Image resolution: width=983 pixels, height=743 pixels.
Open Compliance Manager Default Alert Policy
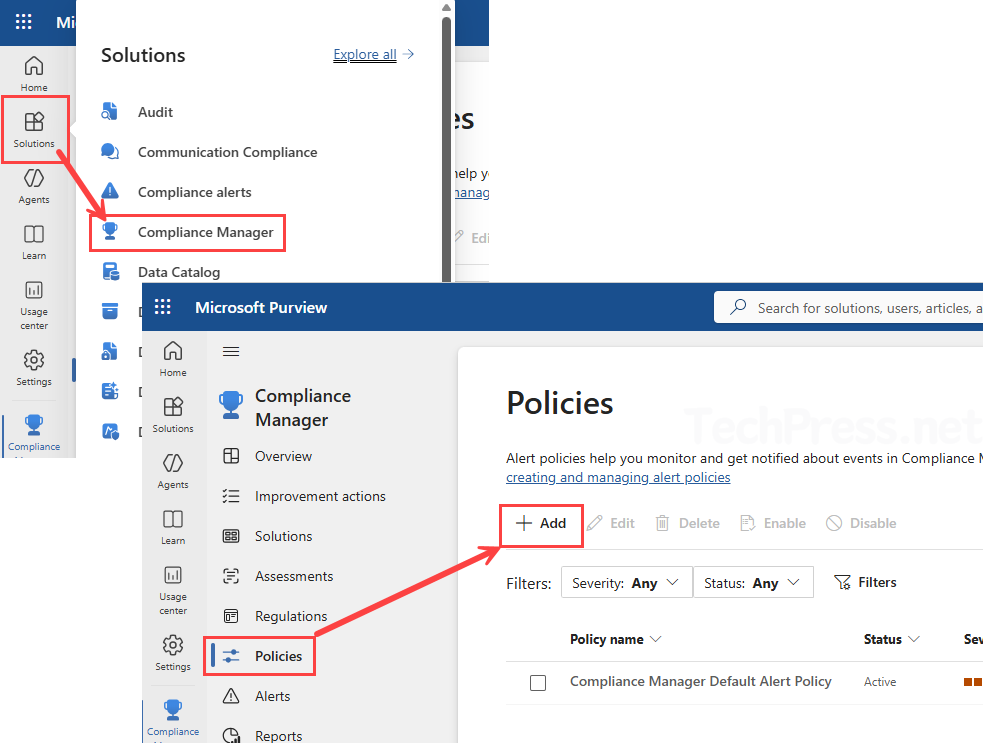tap(700, 682)
